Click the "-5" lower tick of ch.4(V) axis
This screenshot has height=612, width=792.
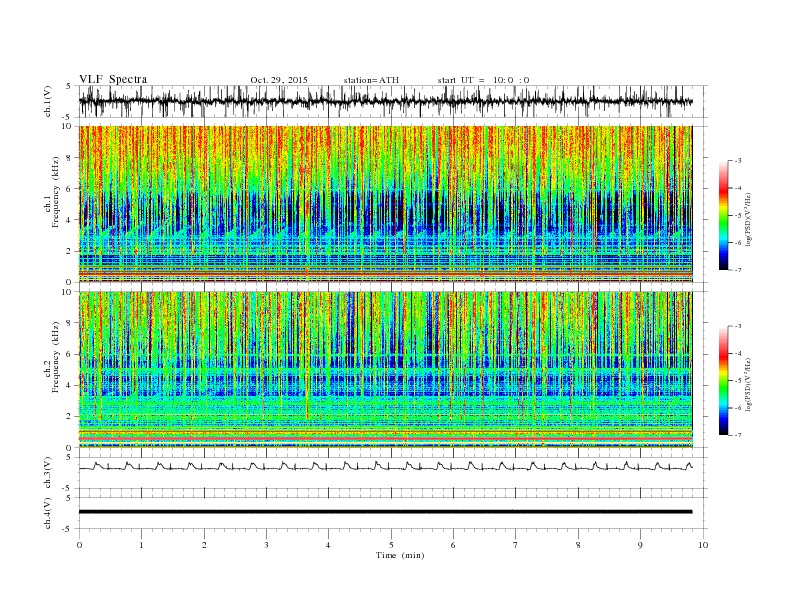click(x=68, y=529)
